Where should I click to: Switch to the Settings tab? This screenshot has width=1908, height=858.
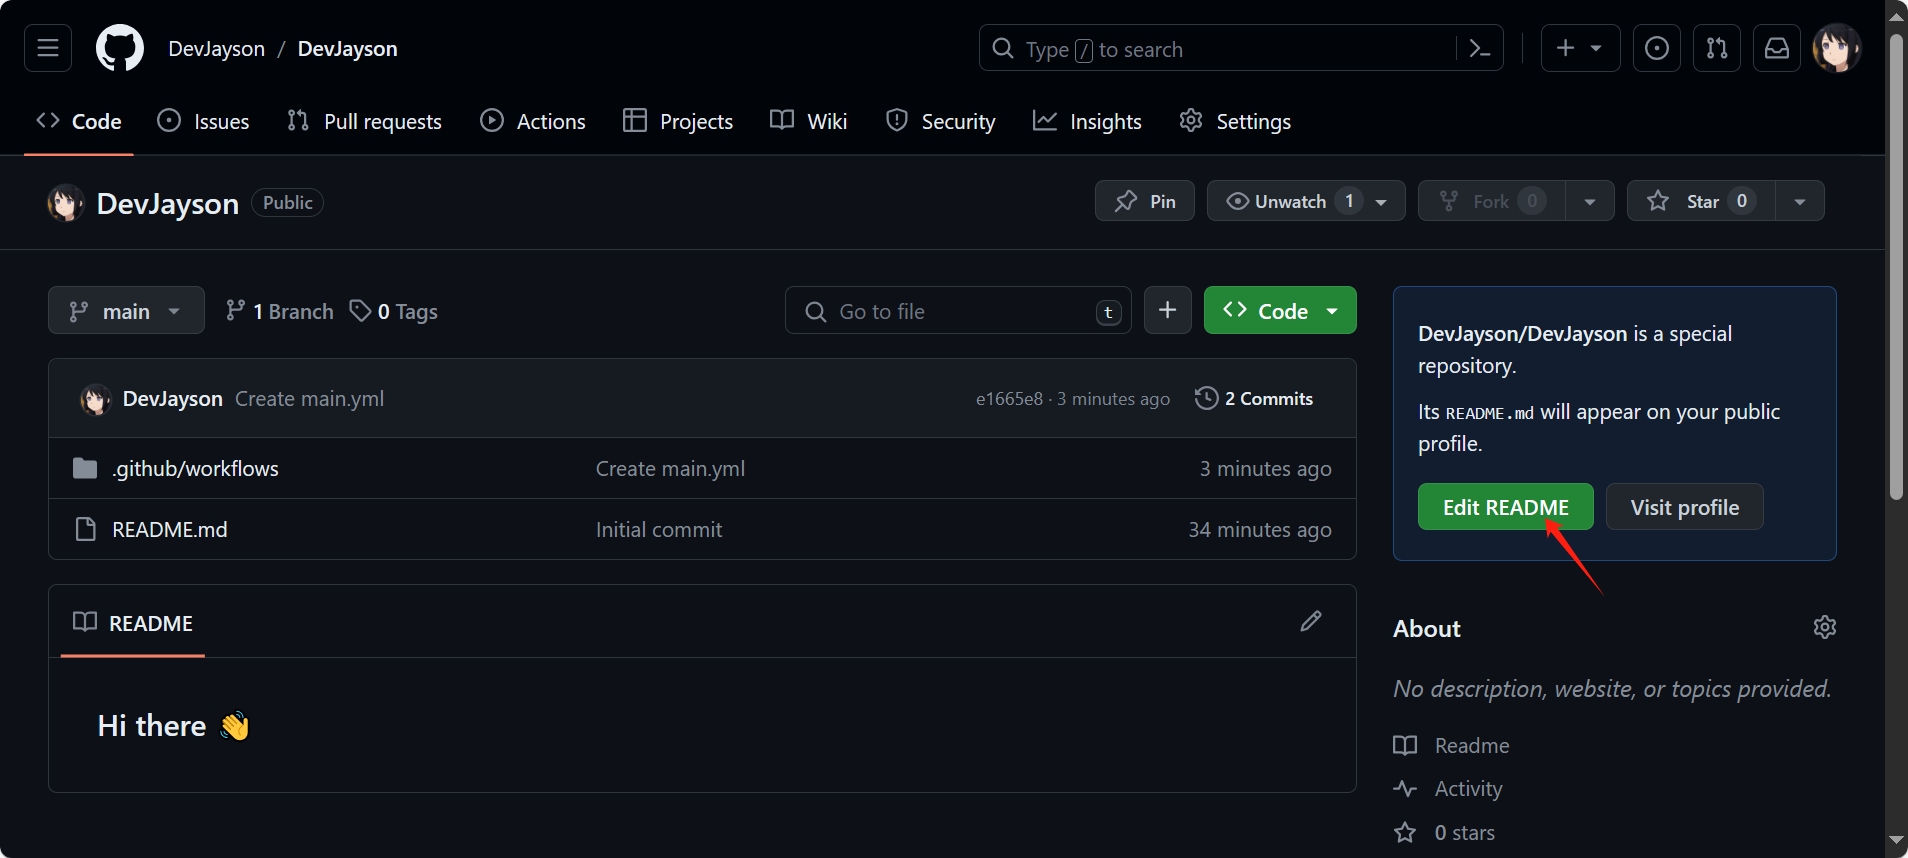click(1235, 121)
